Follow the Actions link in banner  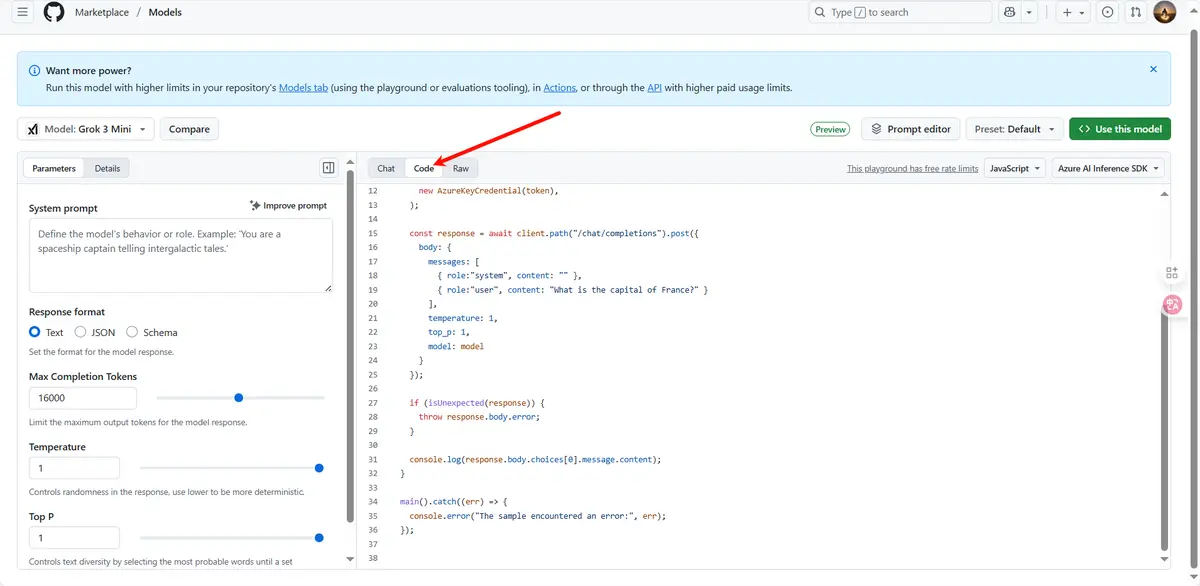click(x=559, y=88)
